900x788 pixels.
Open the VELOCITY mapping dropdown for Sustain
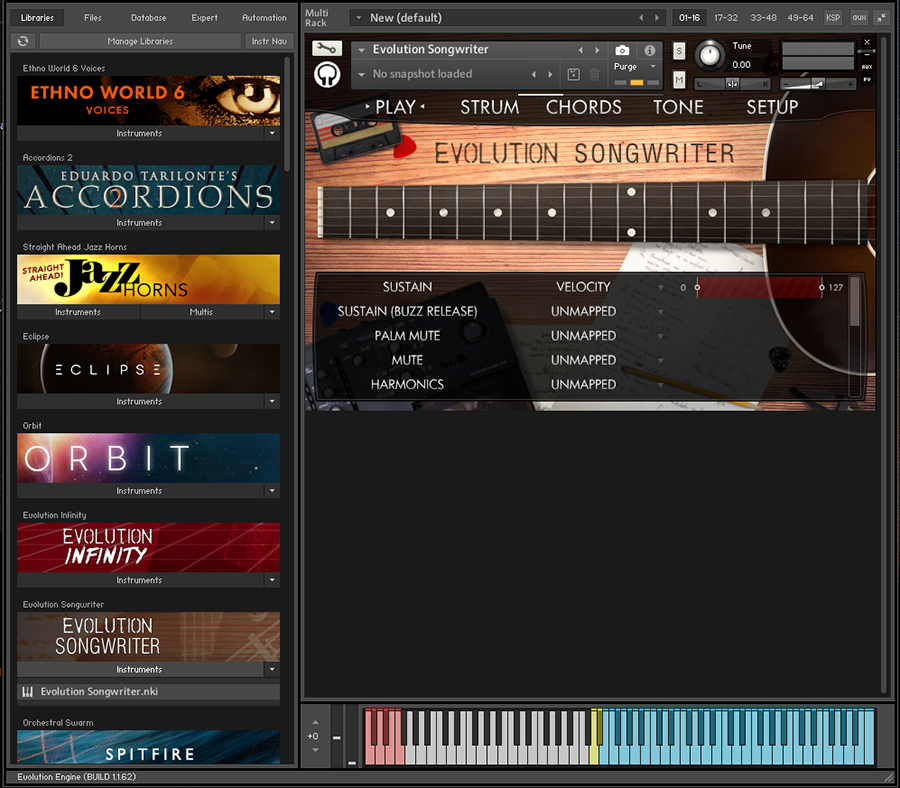(661, 288)
